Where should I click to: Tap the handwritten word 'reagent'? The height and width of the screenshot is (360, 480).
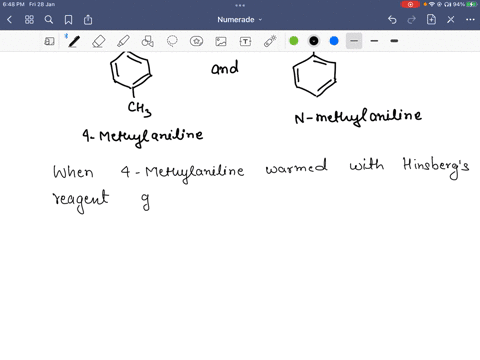tap(81, 201)
